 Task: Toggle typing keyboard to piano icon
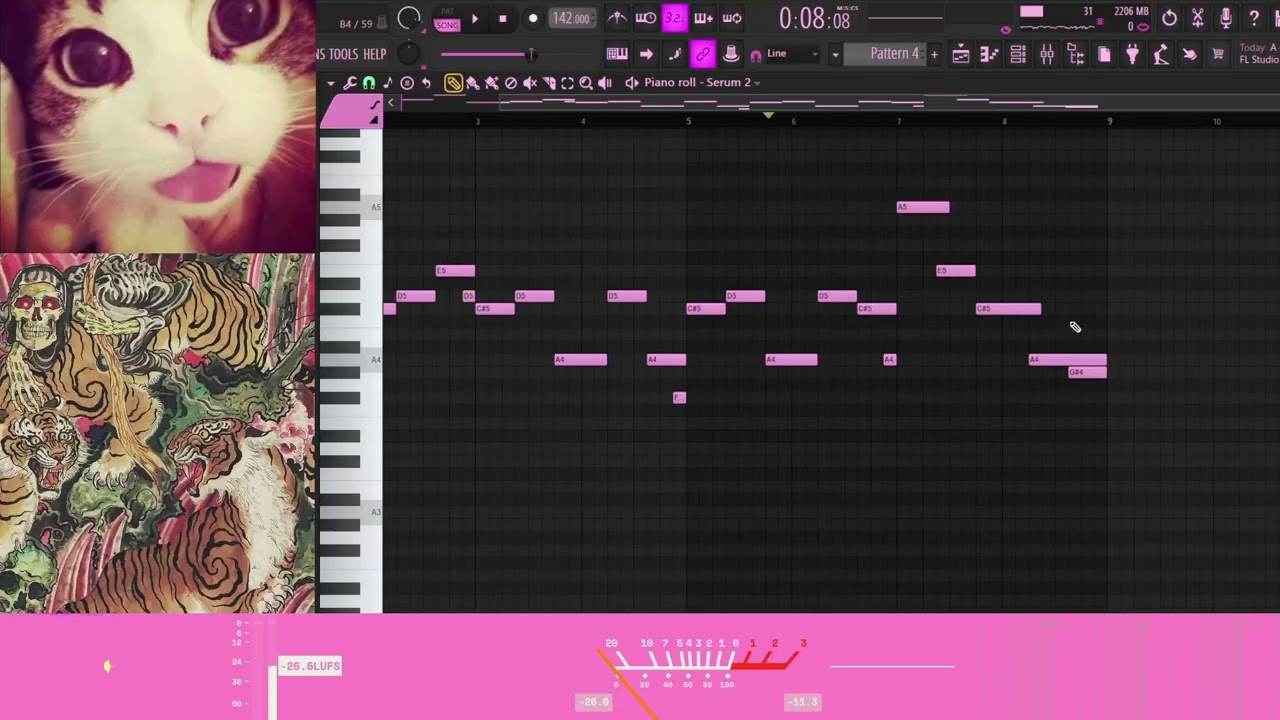coord(617,54)
